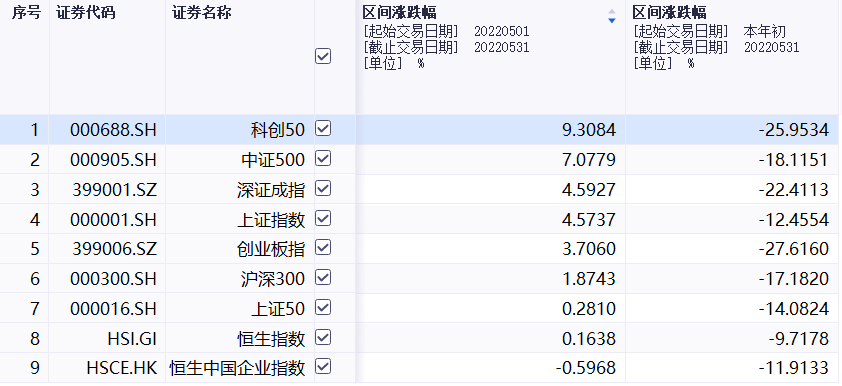Click the name cell 创业板指

click(271, 249)
